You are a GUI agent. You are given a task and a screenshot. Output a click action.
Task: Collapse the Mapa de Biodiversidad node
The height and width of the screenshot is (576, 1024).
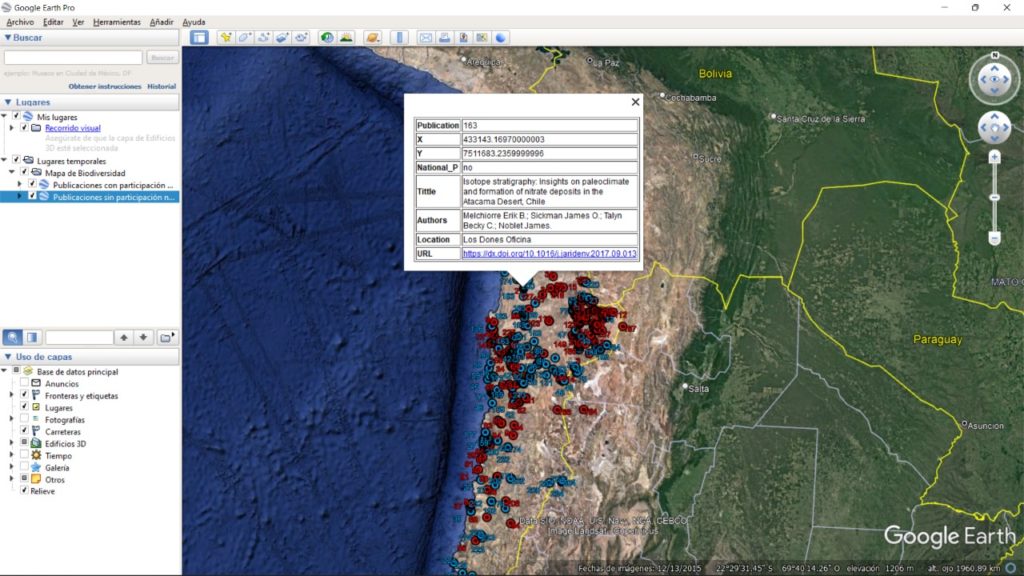point(12,172)
